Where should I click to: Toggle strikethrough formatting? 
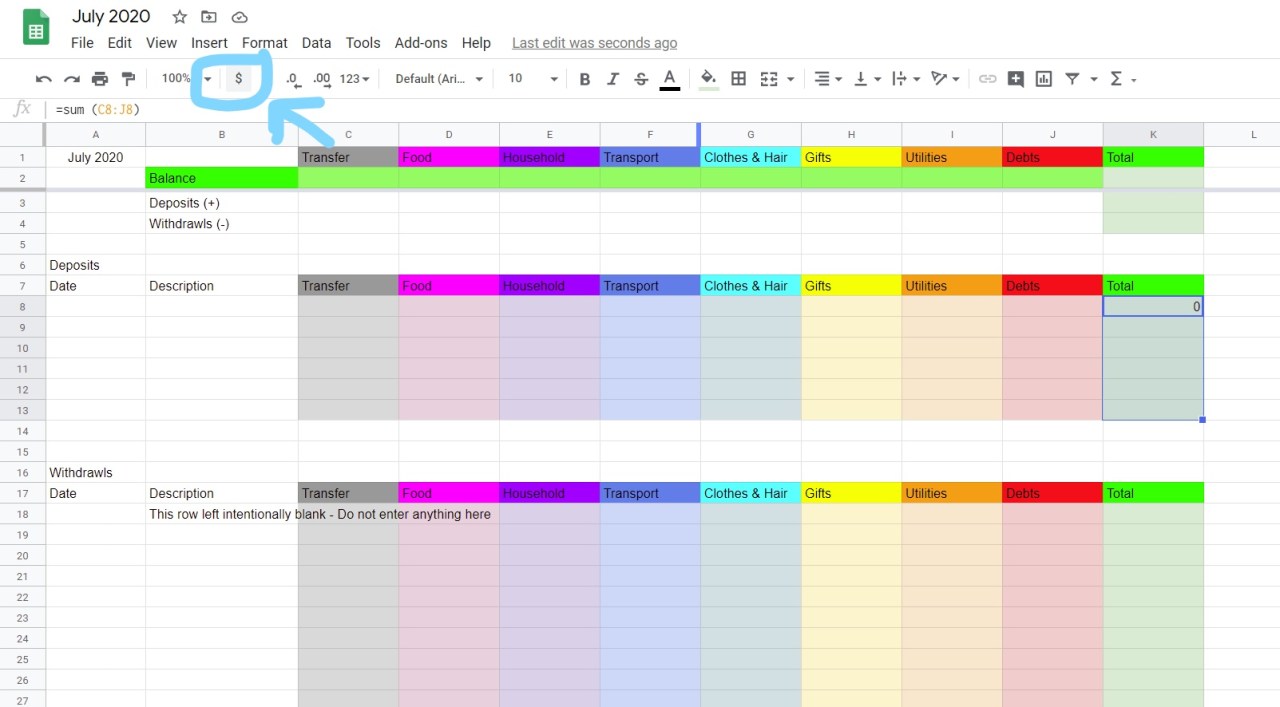point(640,78)
